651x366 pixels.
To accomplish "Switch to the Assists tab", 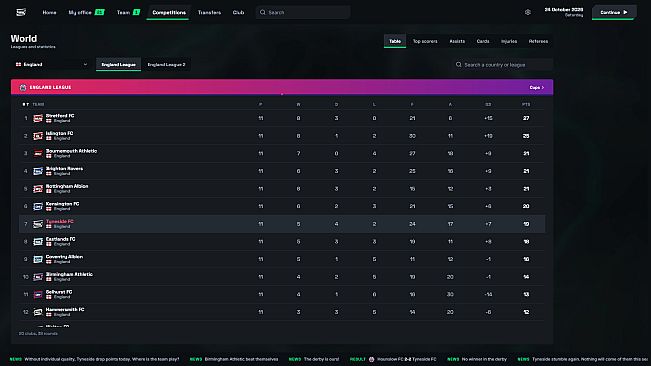I will pos(457,41).
